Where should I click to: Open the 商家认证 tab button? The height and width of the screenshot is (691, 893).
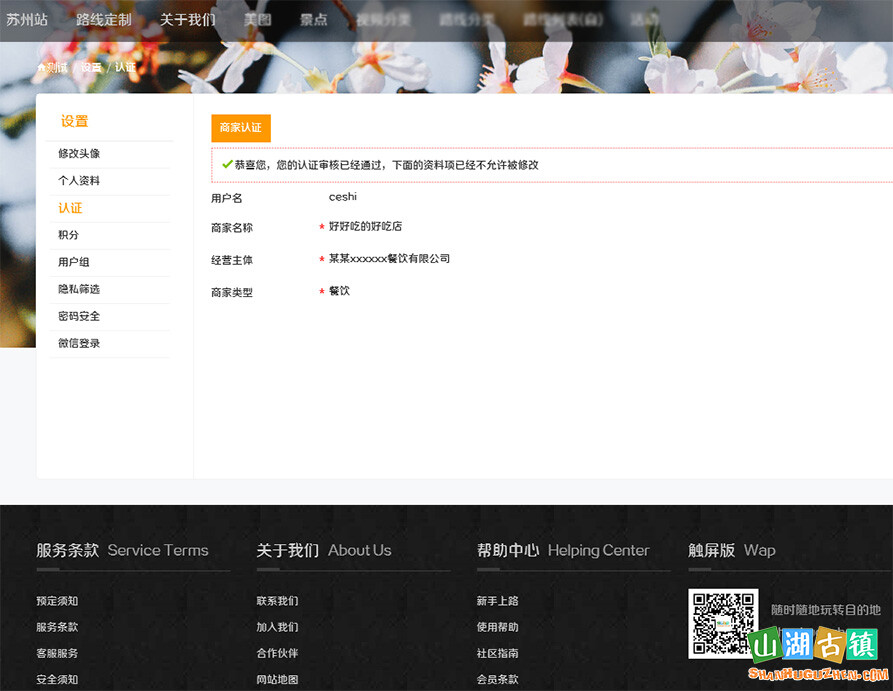point(240,128)
